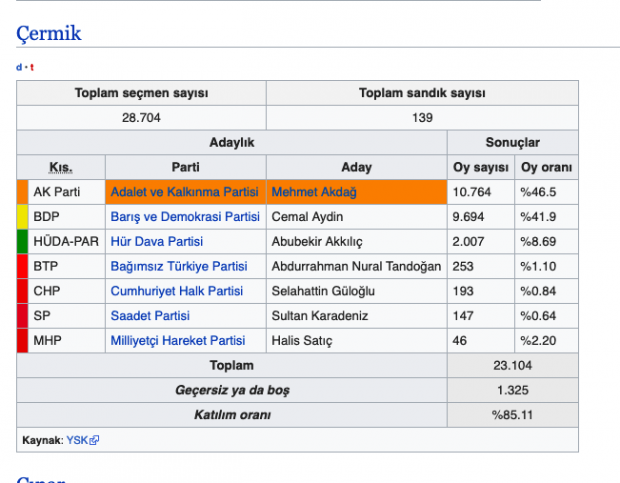Open the YSK source link

pyautogui.click(x=77, y=440)
